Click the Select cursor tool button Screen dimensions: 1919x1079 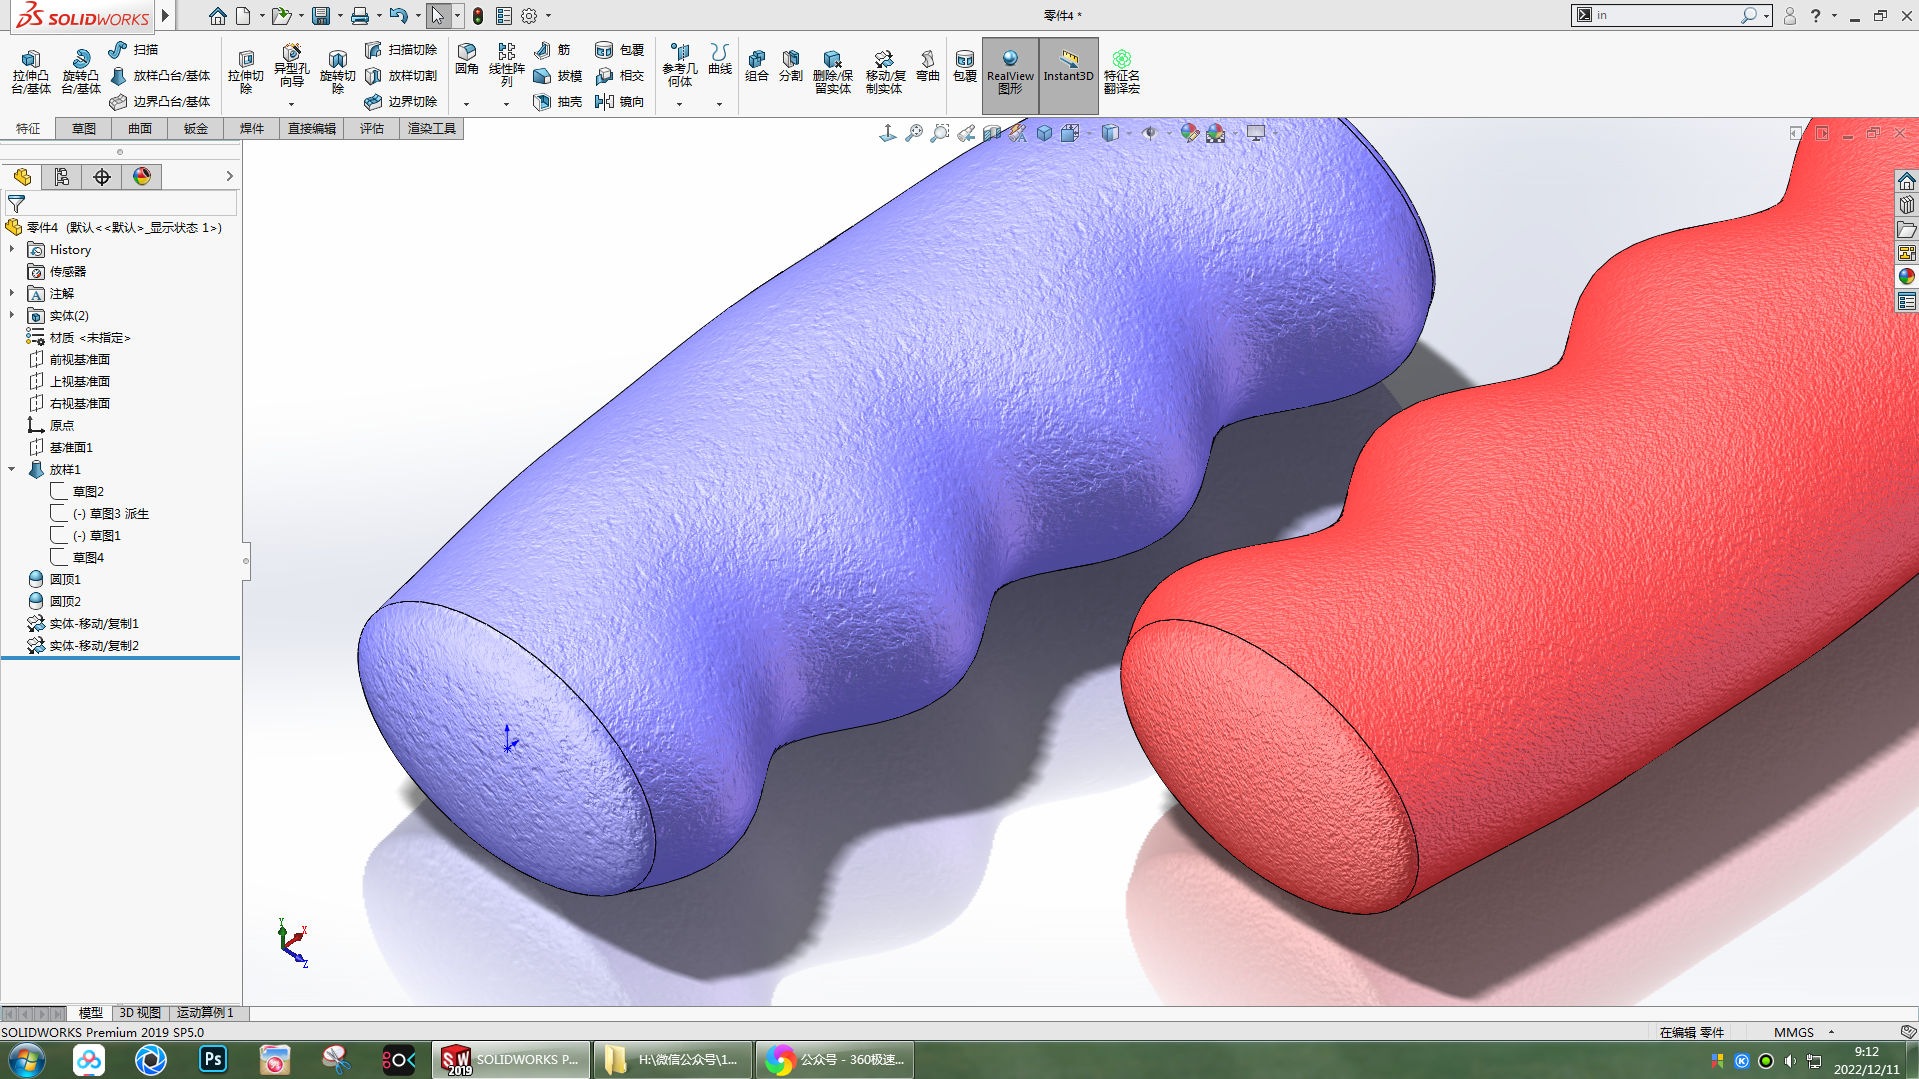coord(438,16)
